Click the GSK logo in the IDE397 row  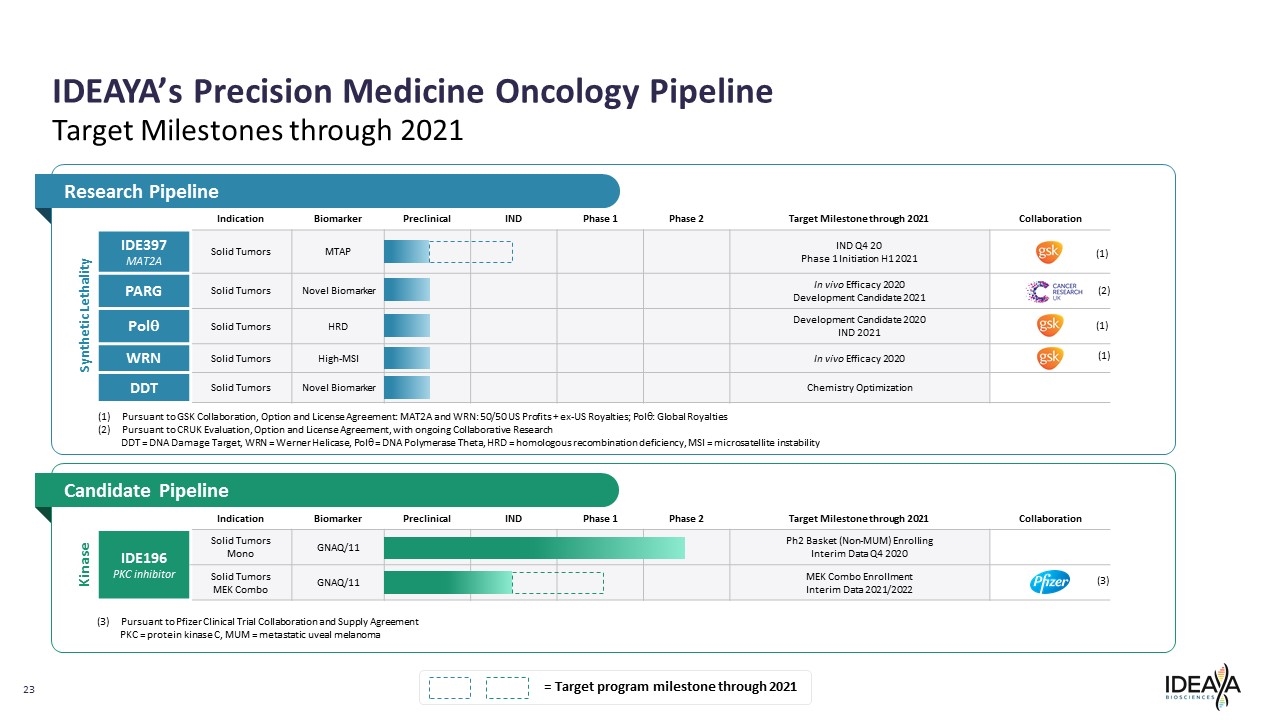click(x=1049, y=252)
